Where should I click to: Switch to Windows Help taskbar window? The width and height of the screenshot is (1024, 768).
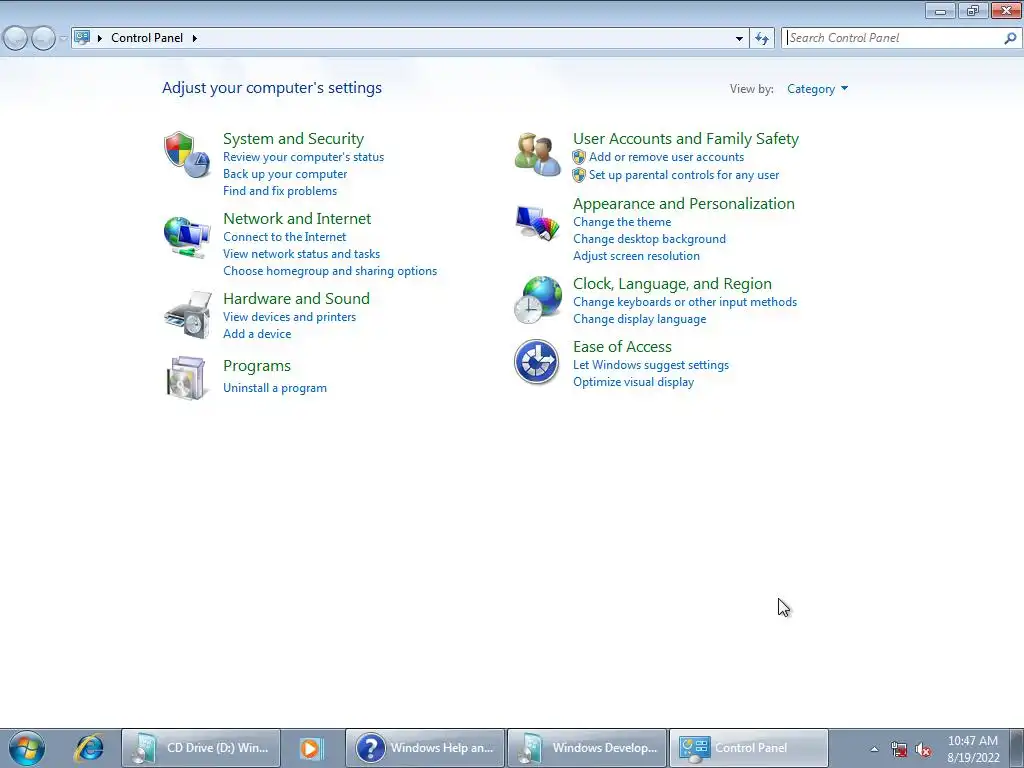pyautogui.click(x=425, y=748)
